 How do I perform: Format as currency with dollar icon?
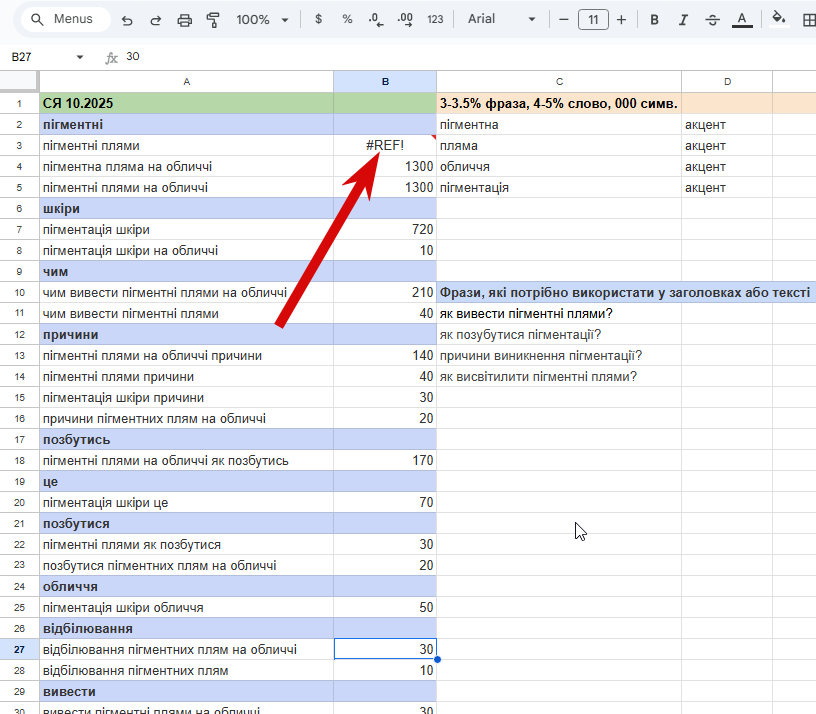click(318, 20)
